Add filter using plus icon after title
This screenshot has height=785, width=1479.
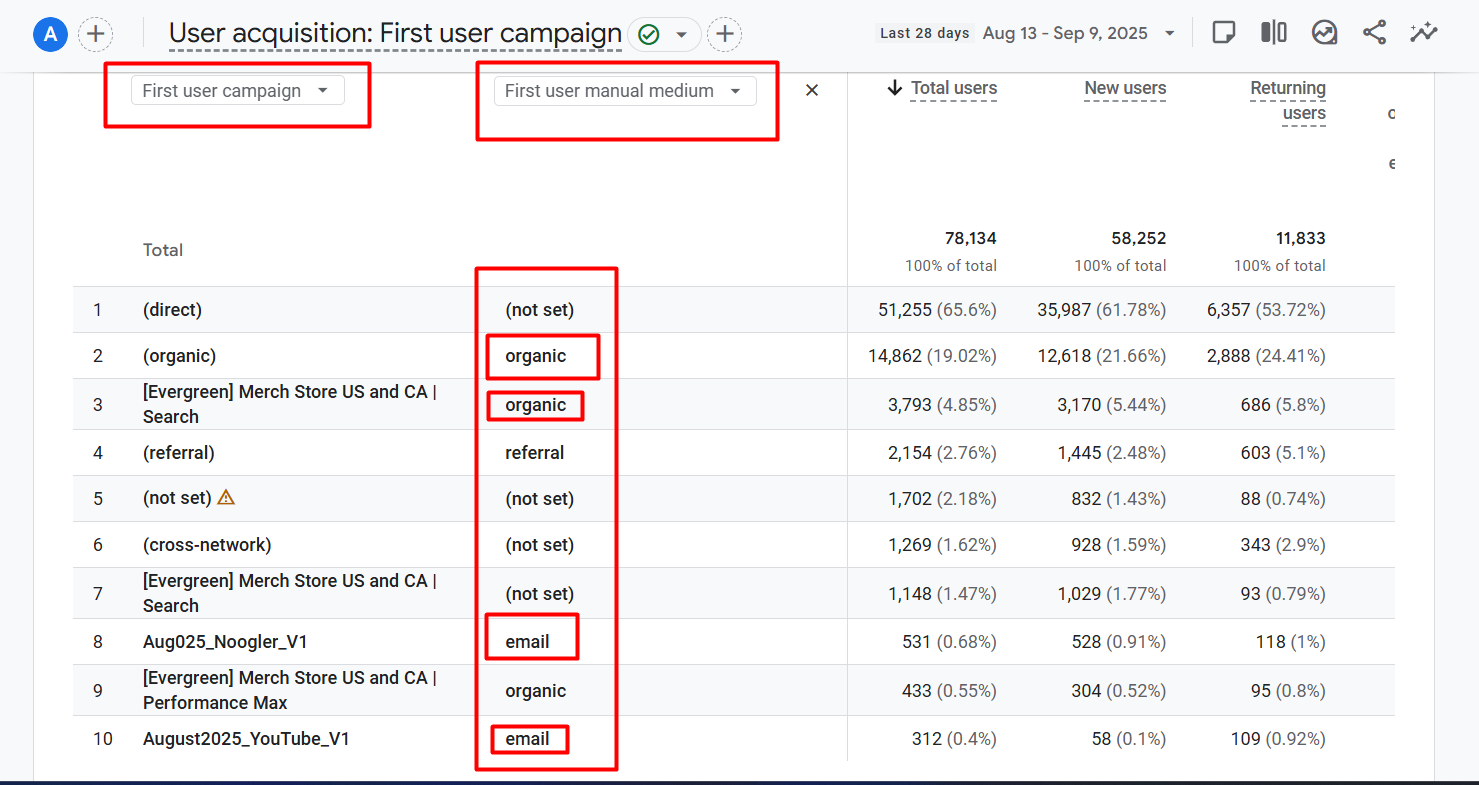[725, 35]
